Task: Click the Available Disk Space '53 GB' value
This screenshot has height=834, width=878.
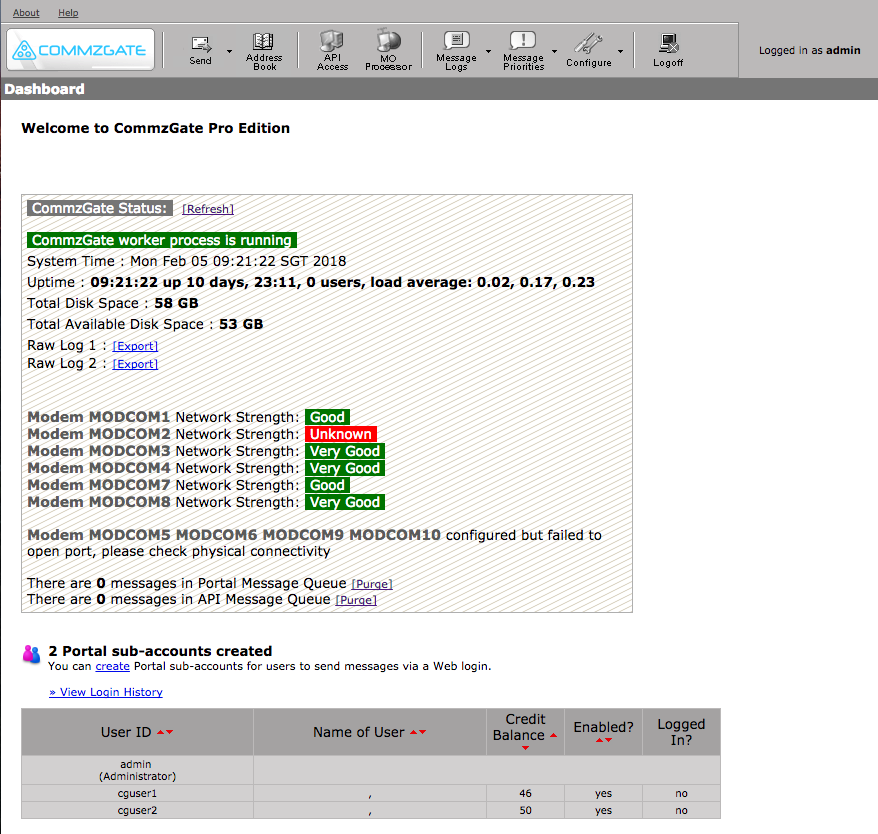Action: [x=241, y=324]
